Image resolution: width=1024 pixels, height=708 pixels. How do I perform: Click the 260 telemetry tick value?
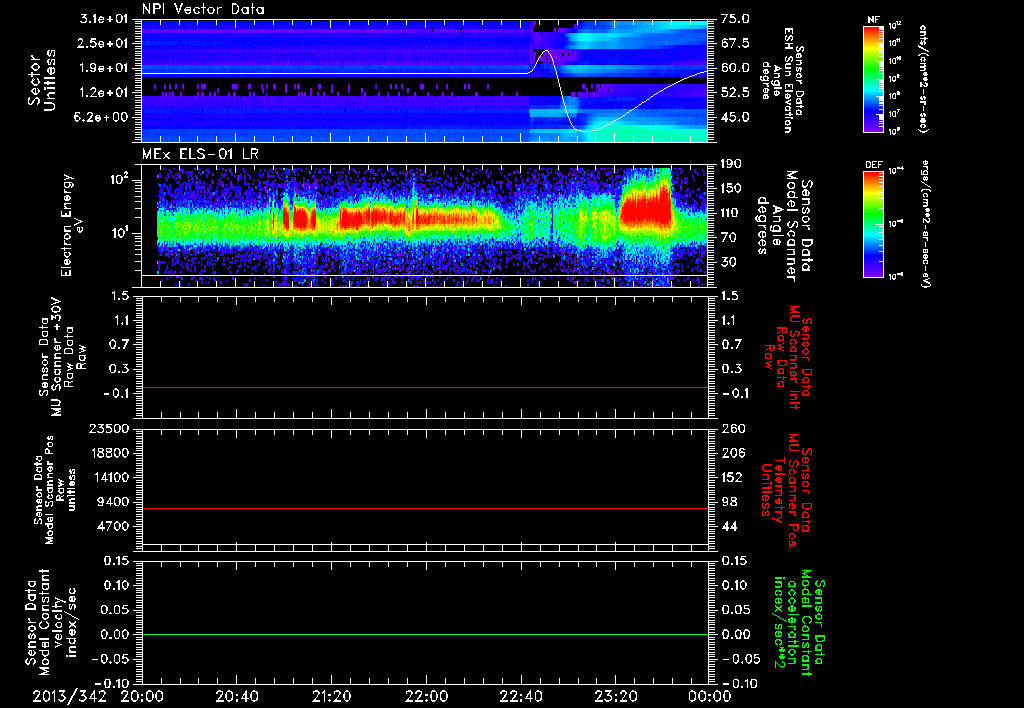coord(733,429)
